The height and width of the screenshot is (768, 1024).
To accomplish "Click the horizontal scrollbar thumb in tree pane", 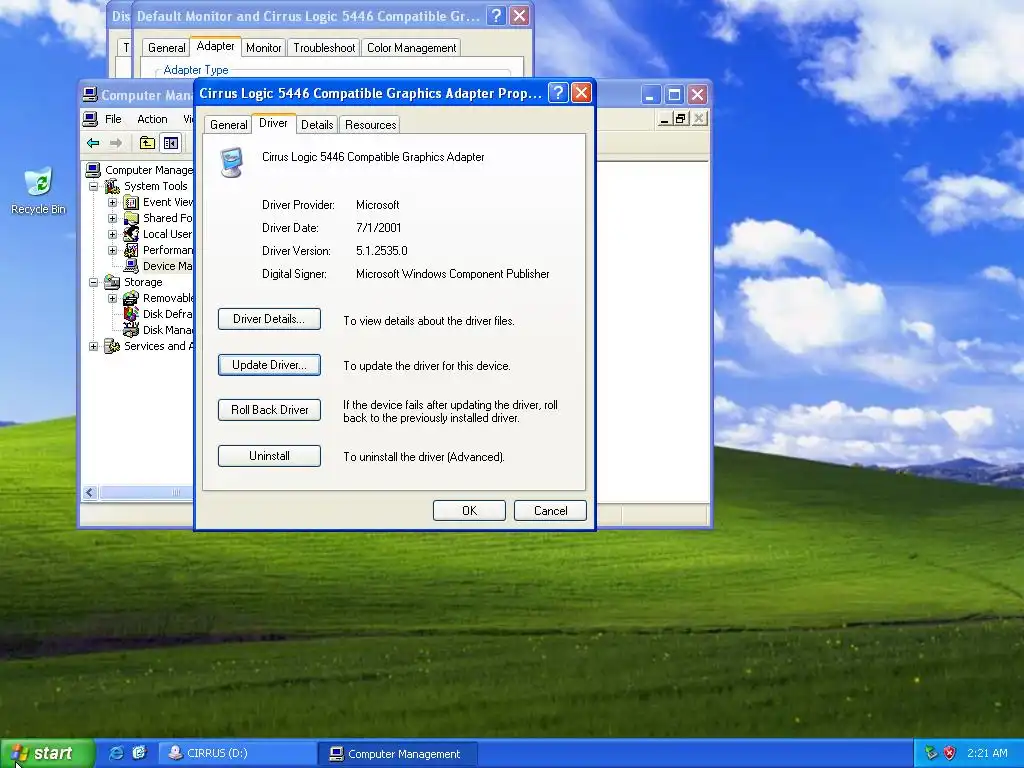I will [x=146, y=492].
